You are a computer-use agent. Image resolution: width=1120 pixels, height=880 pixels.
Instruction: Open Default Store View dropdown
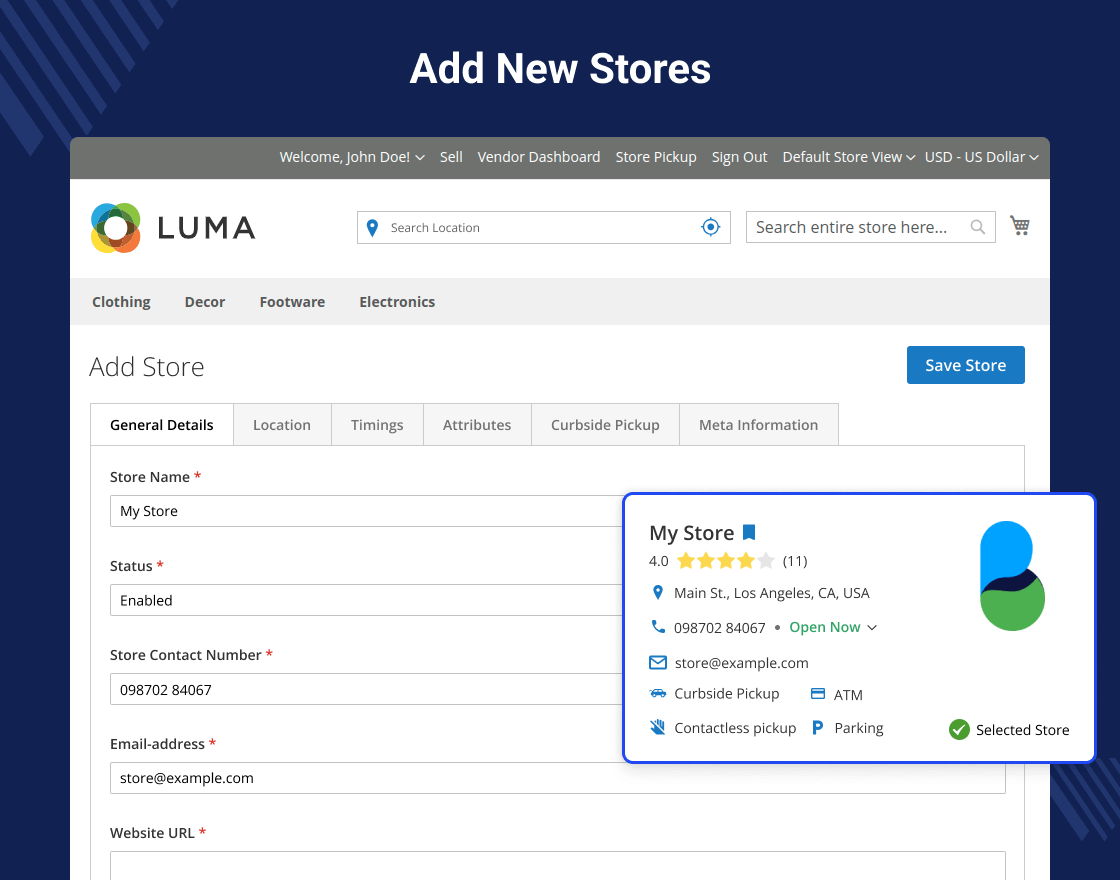pos(849,157)
